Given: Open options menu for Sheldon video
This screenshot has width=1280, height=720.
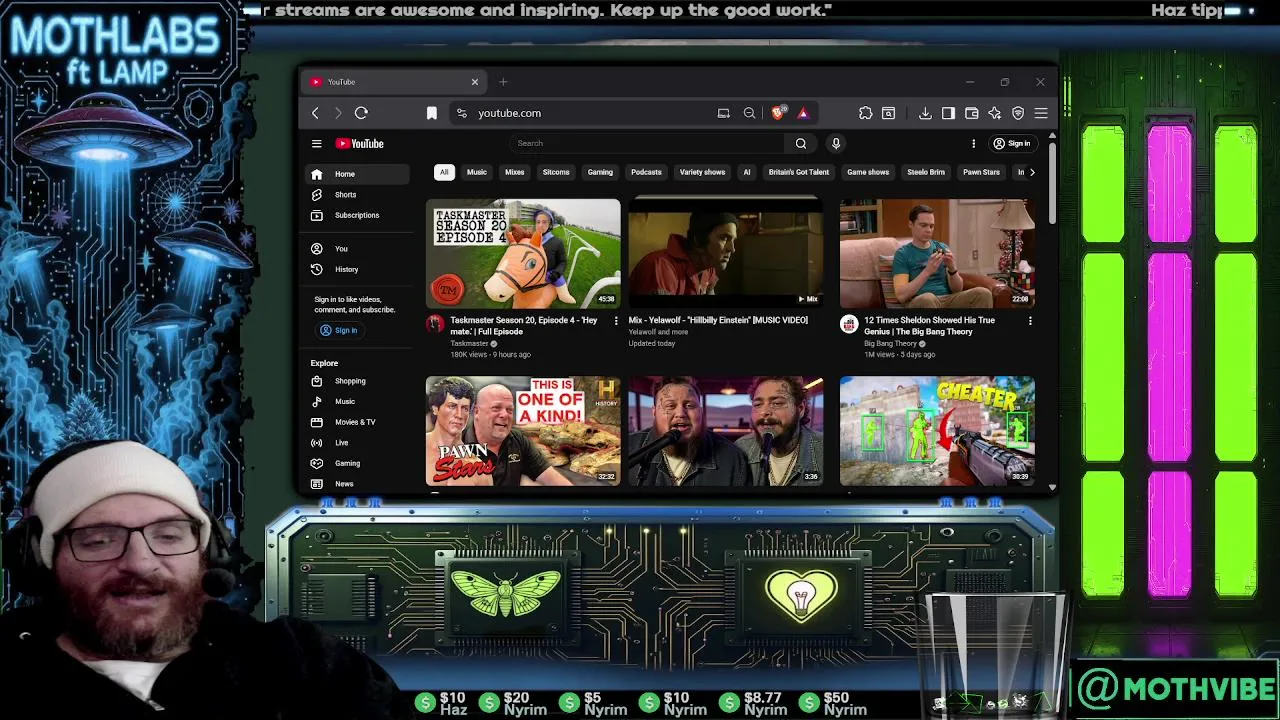Looking at the screenshot, I should click(1030, 321).
